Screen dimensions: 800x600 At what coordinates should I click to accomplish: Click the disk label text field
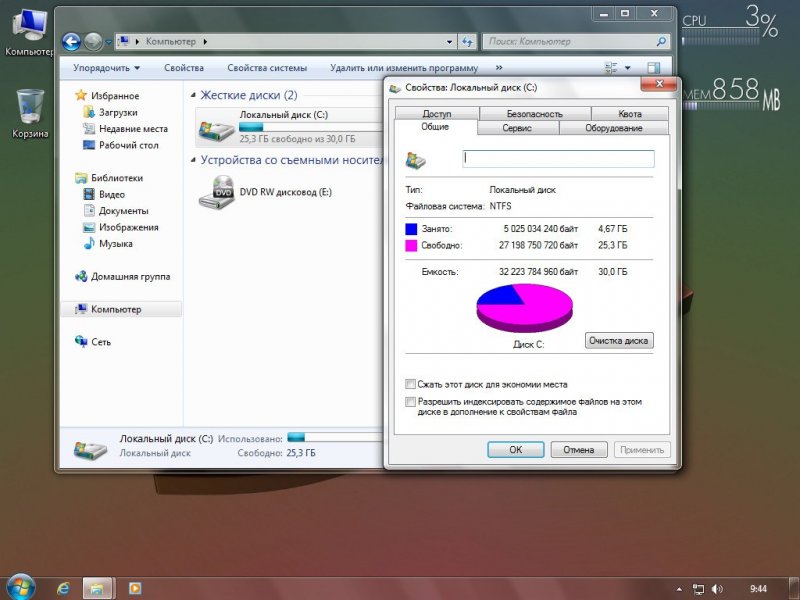[558, 159]
